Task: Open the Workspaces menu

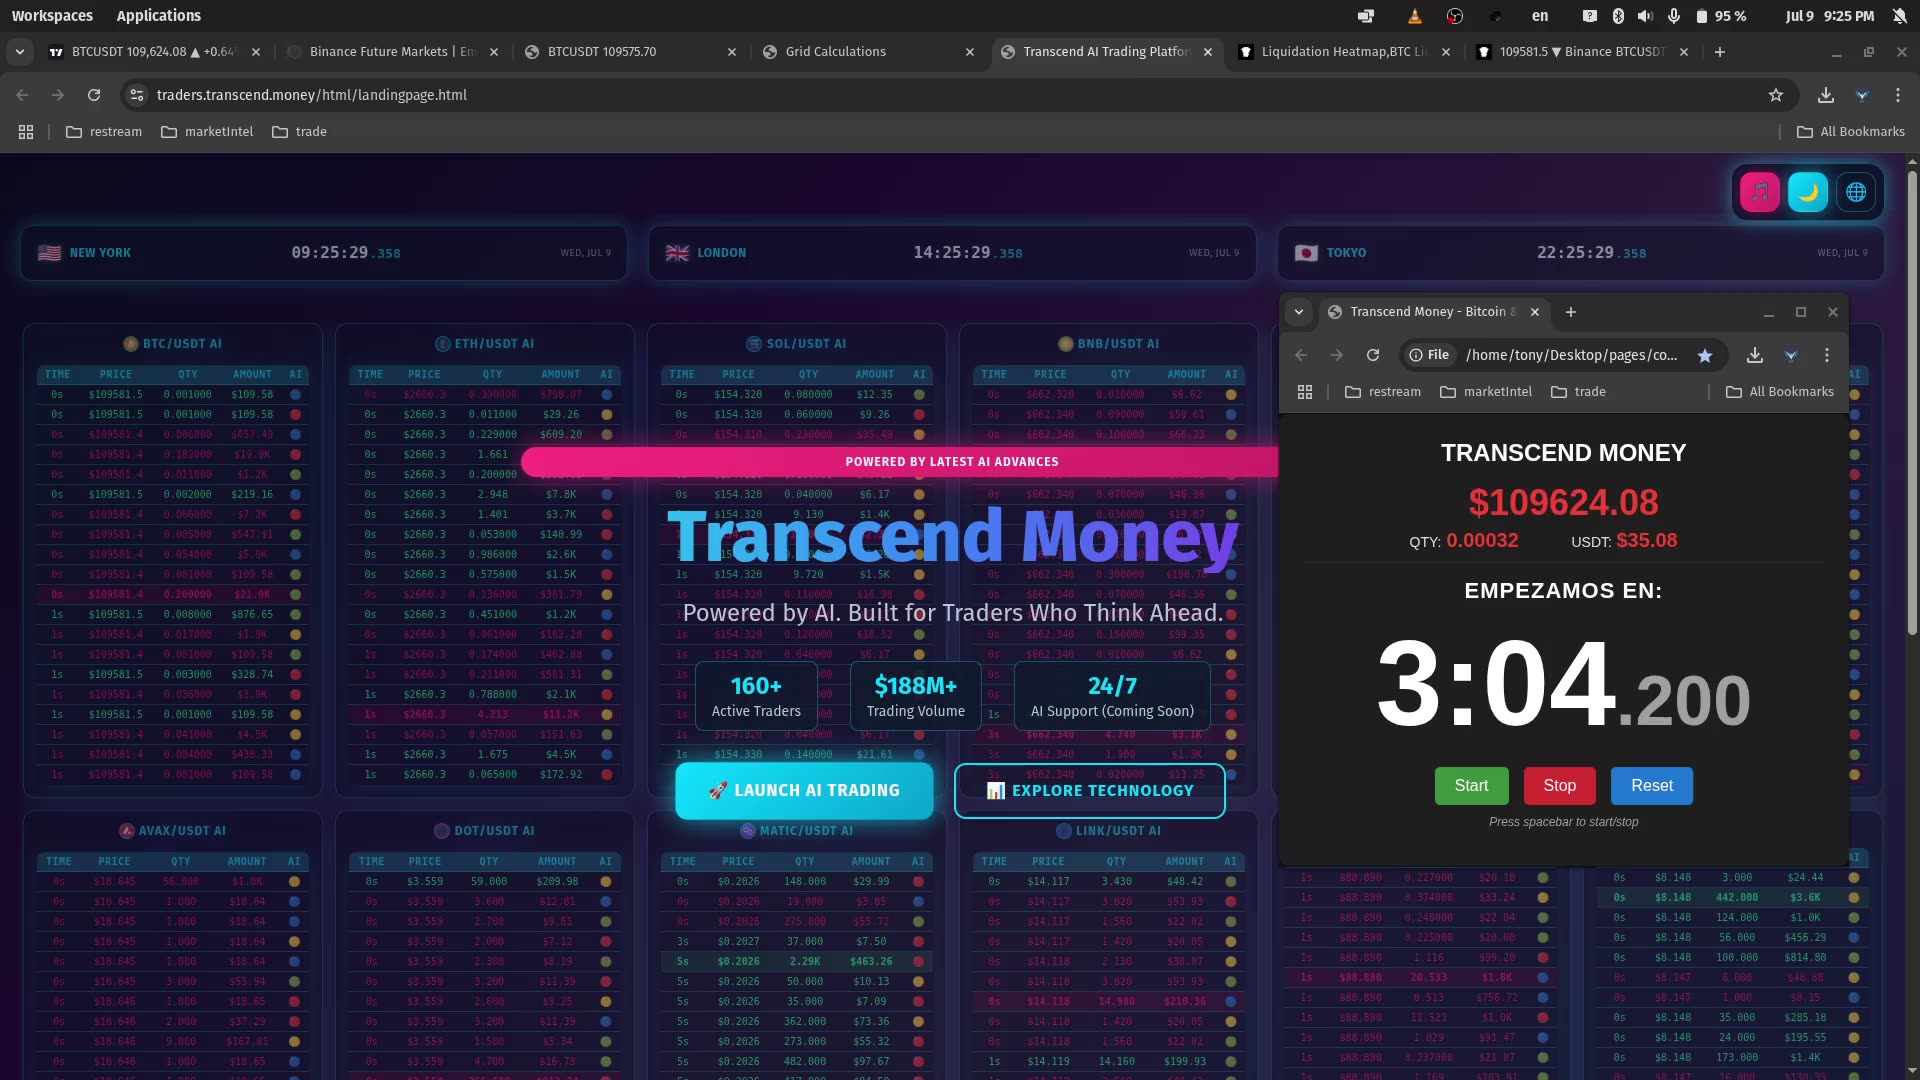Action: pyautogui.click(x=52, y=15)
